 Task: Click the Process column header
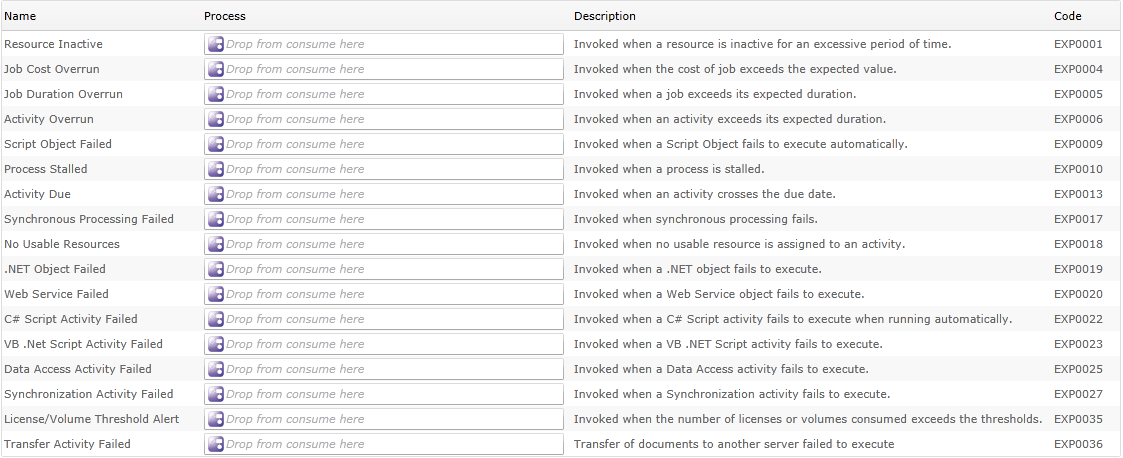(225, 16)
